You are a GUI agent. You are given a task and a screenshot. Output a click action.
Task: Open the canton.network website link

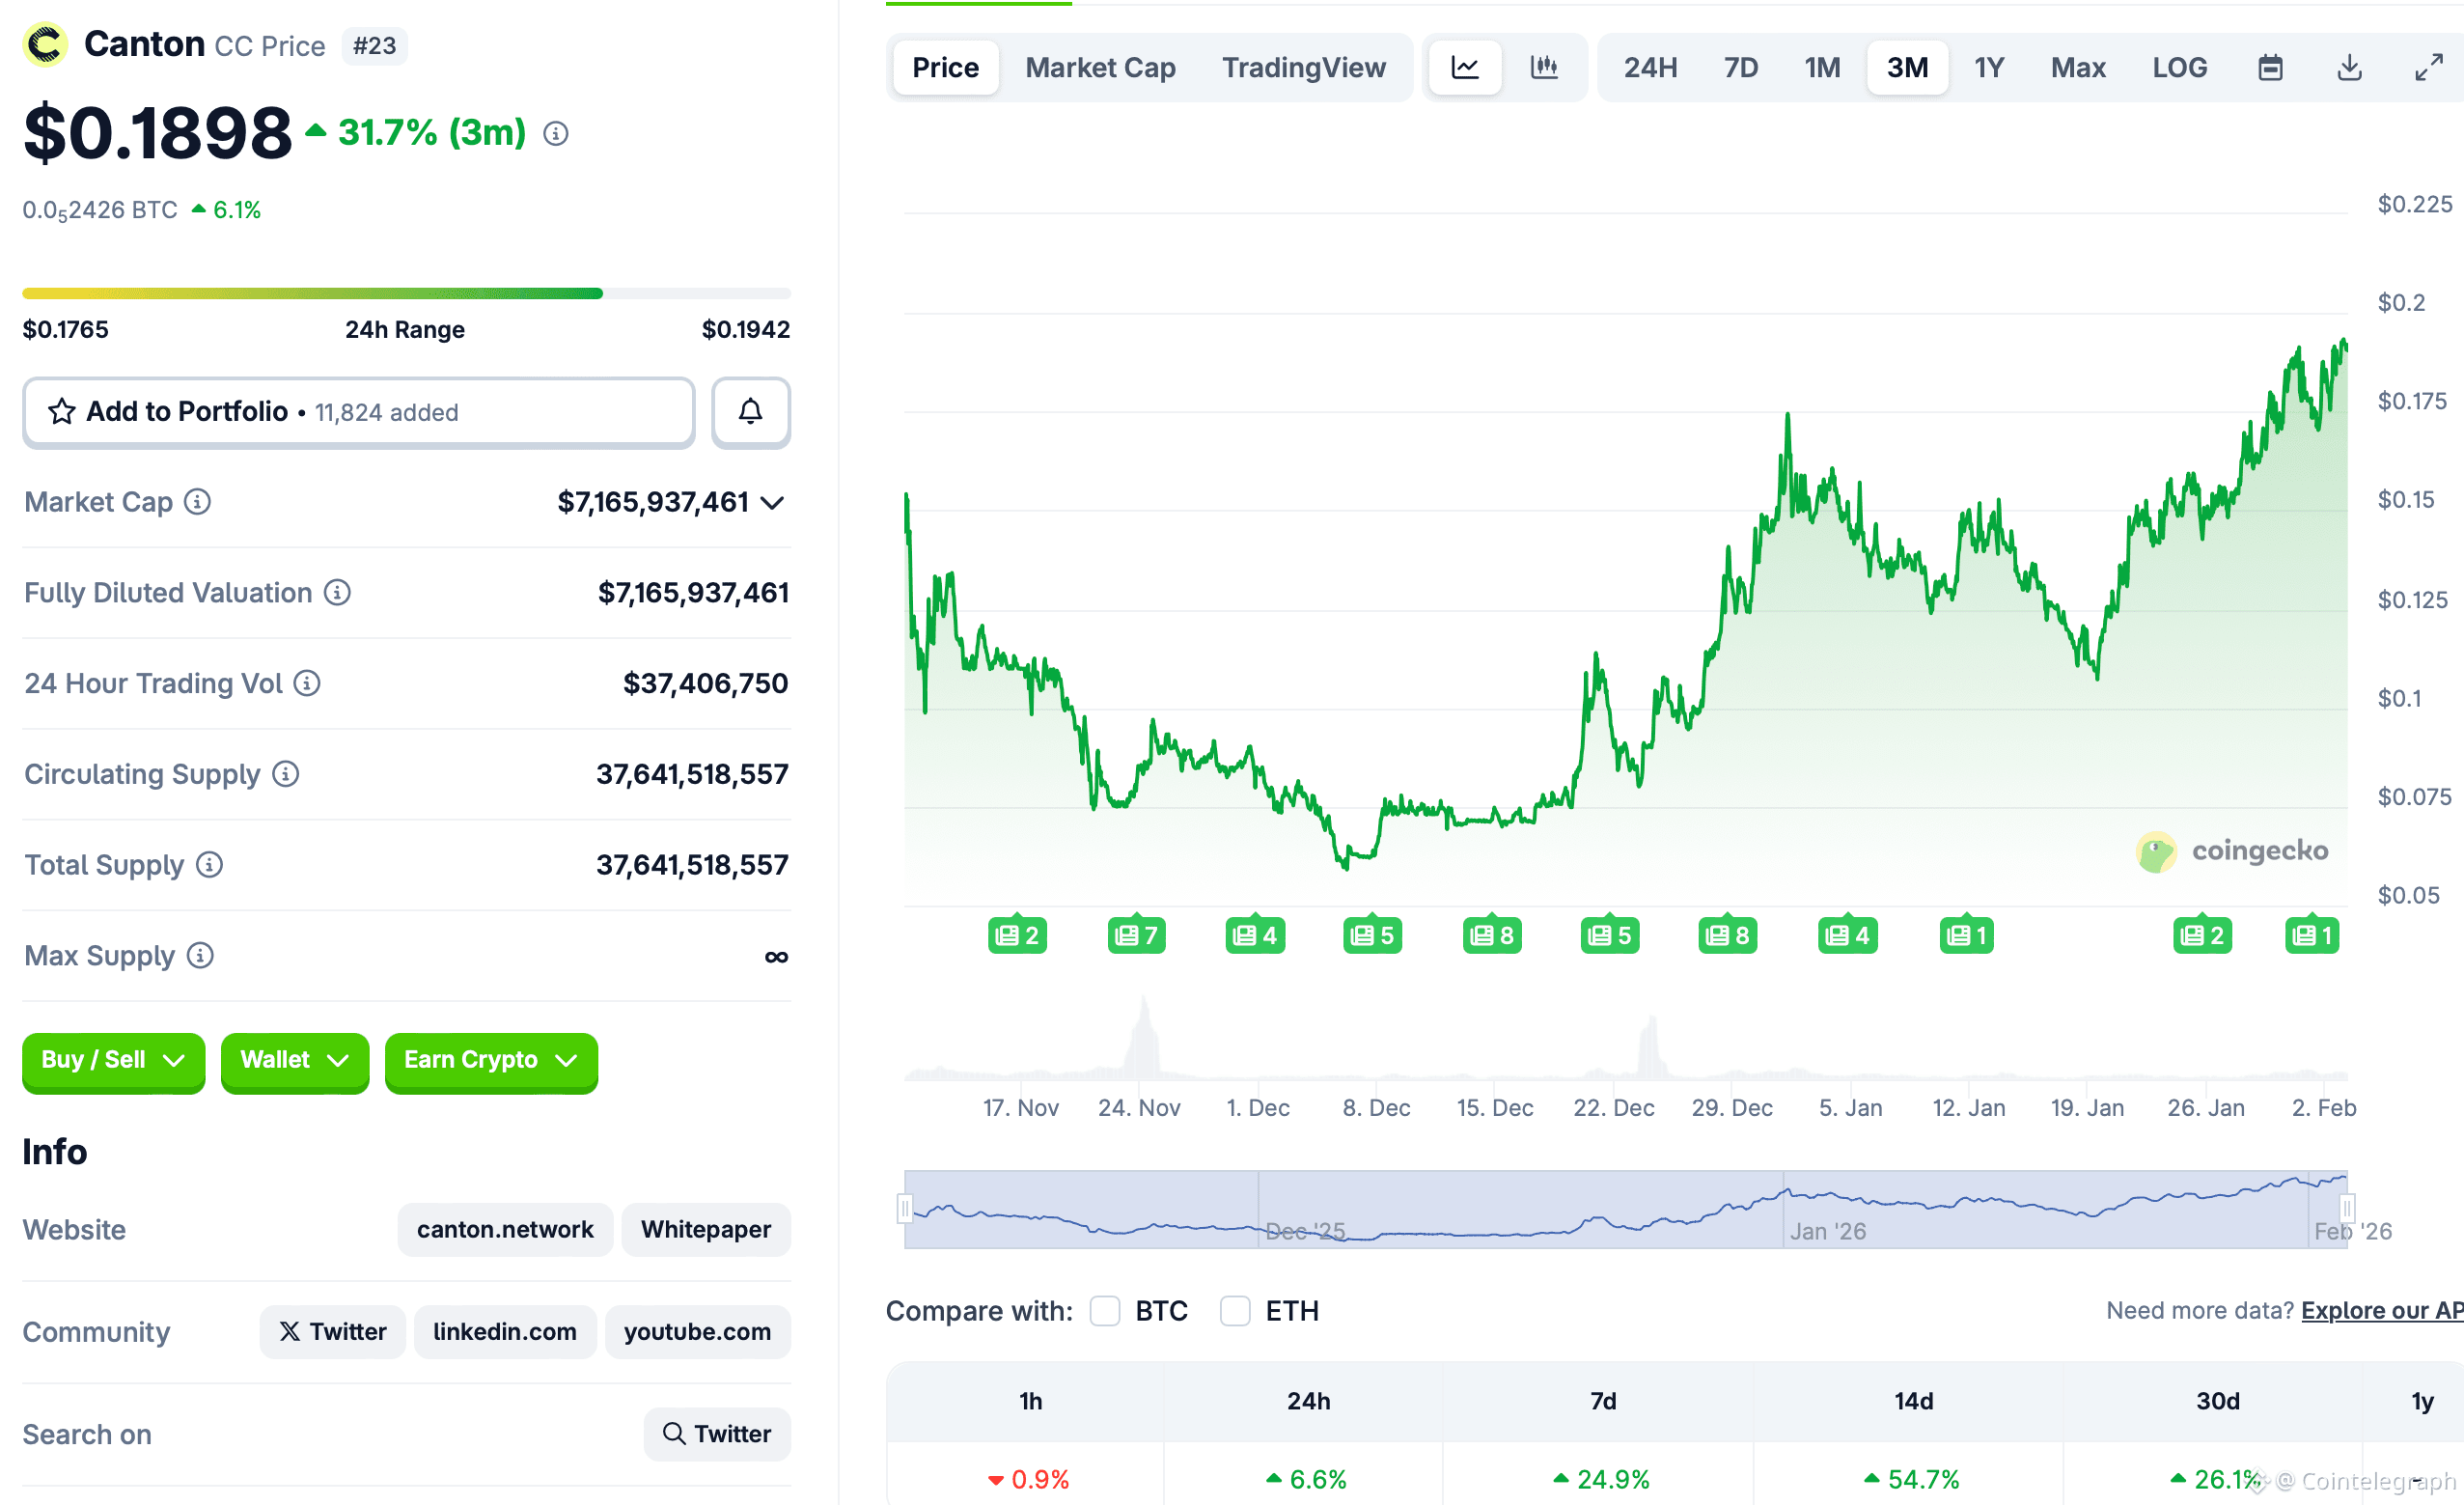[504, 1229]
